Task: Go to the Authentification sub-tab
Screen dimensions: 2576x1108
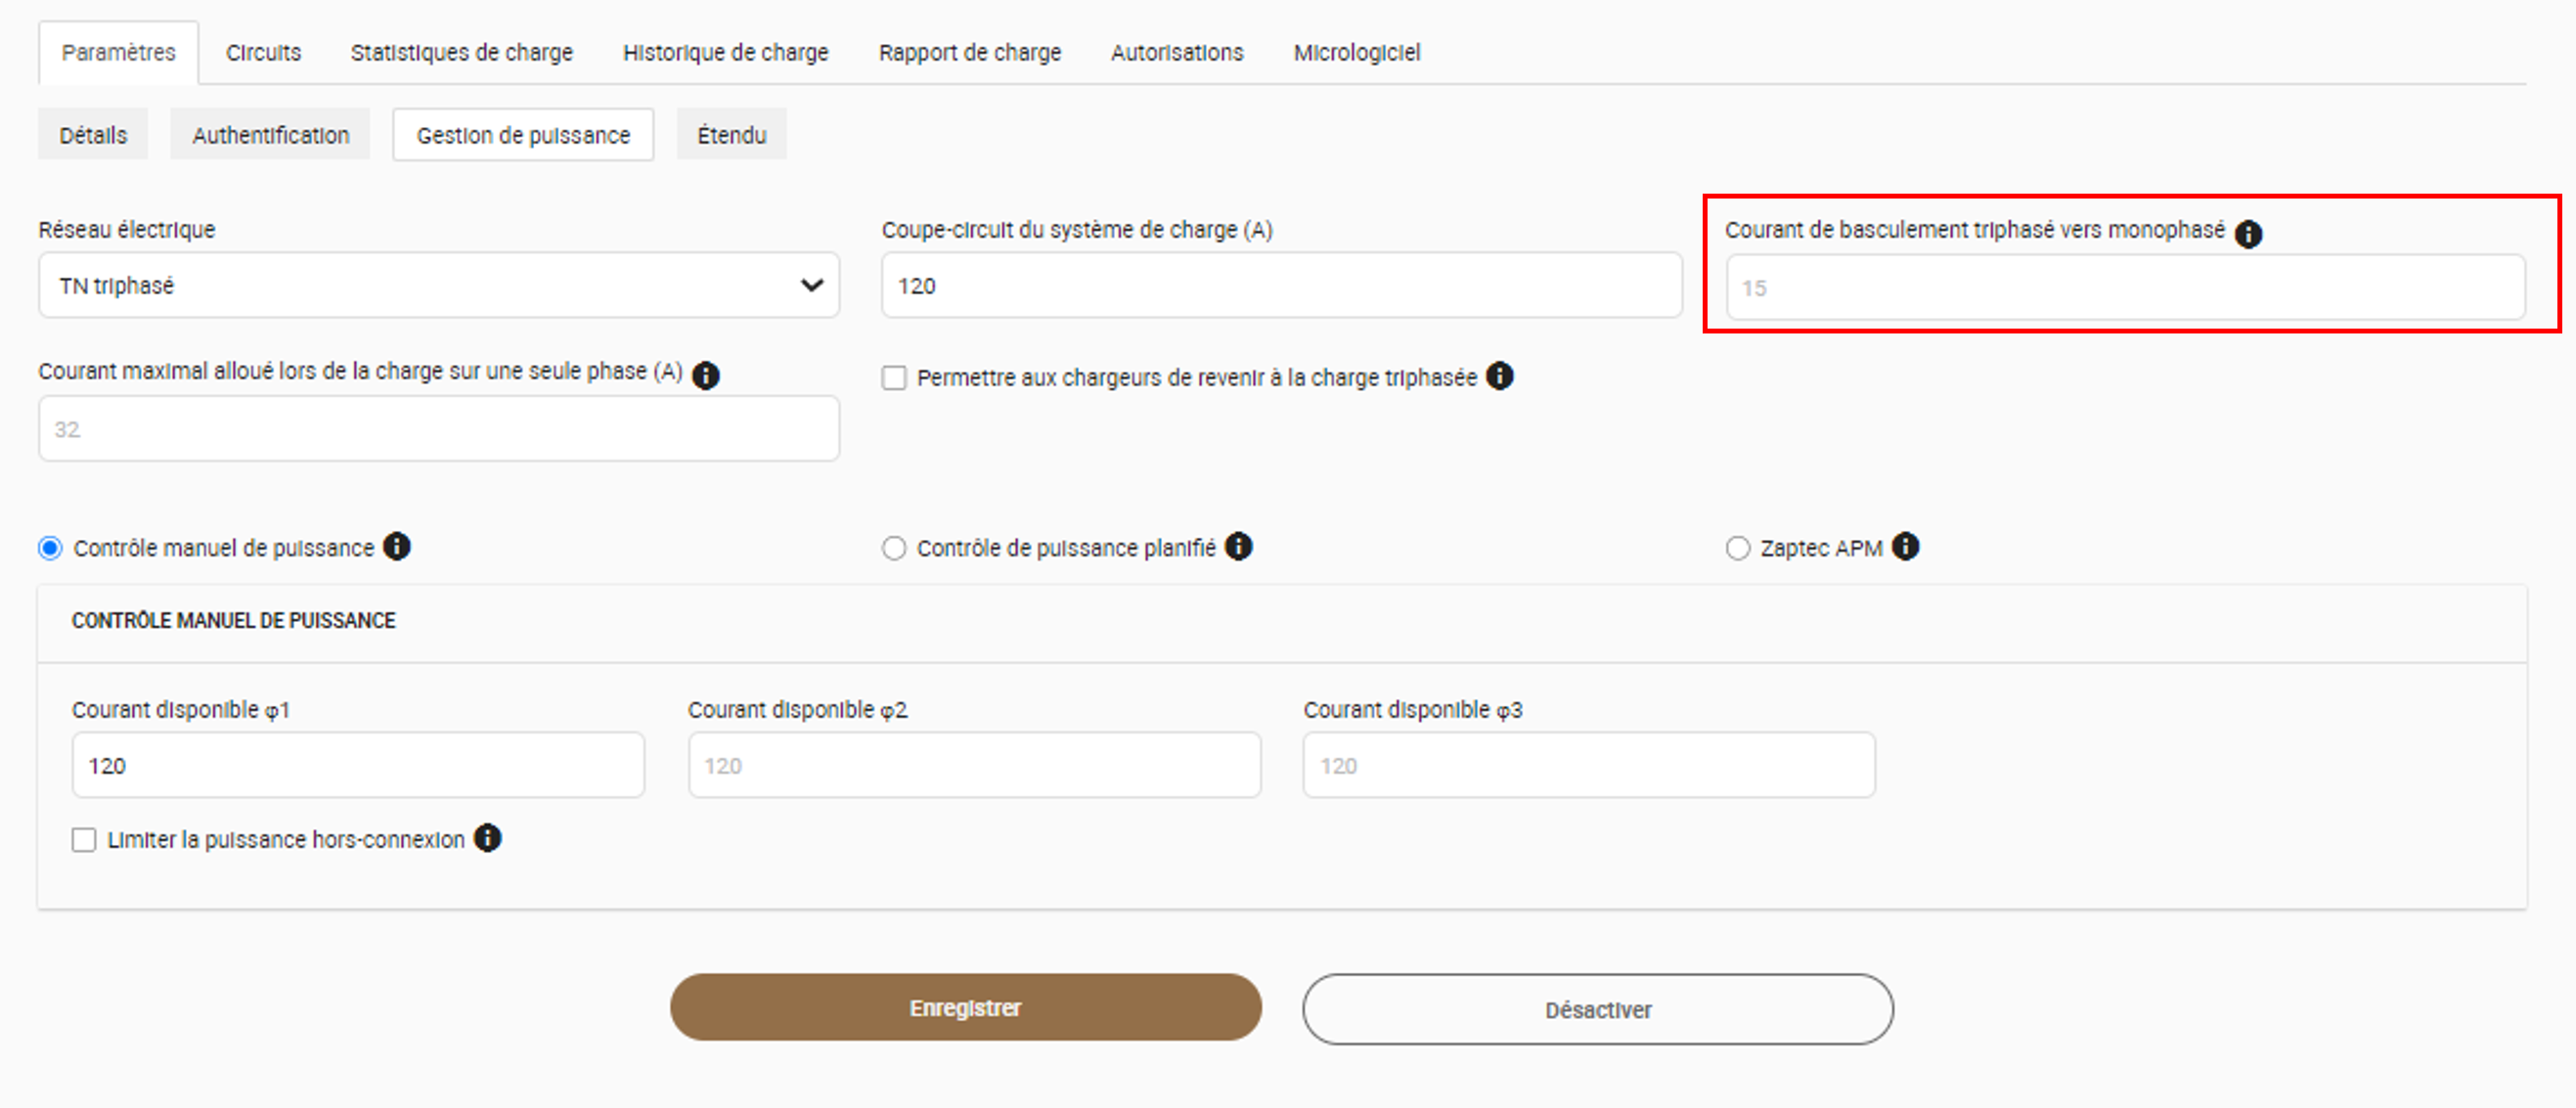Action: point(270,135)
